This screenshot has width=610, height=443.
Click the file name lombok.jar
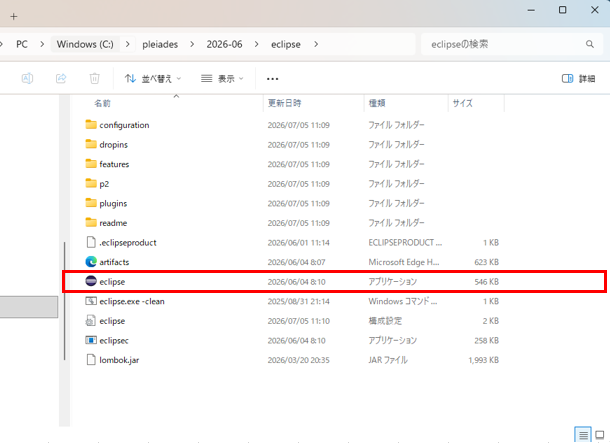click(x=119, y=360)
